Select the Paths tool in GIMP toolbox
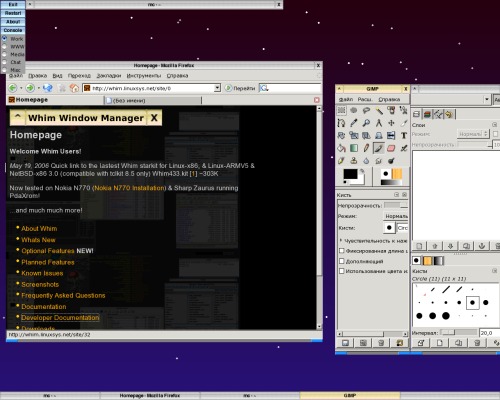This screenshot has height=400, width=500. [x=341, y=123]
